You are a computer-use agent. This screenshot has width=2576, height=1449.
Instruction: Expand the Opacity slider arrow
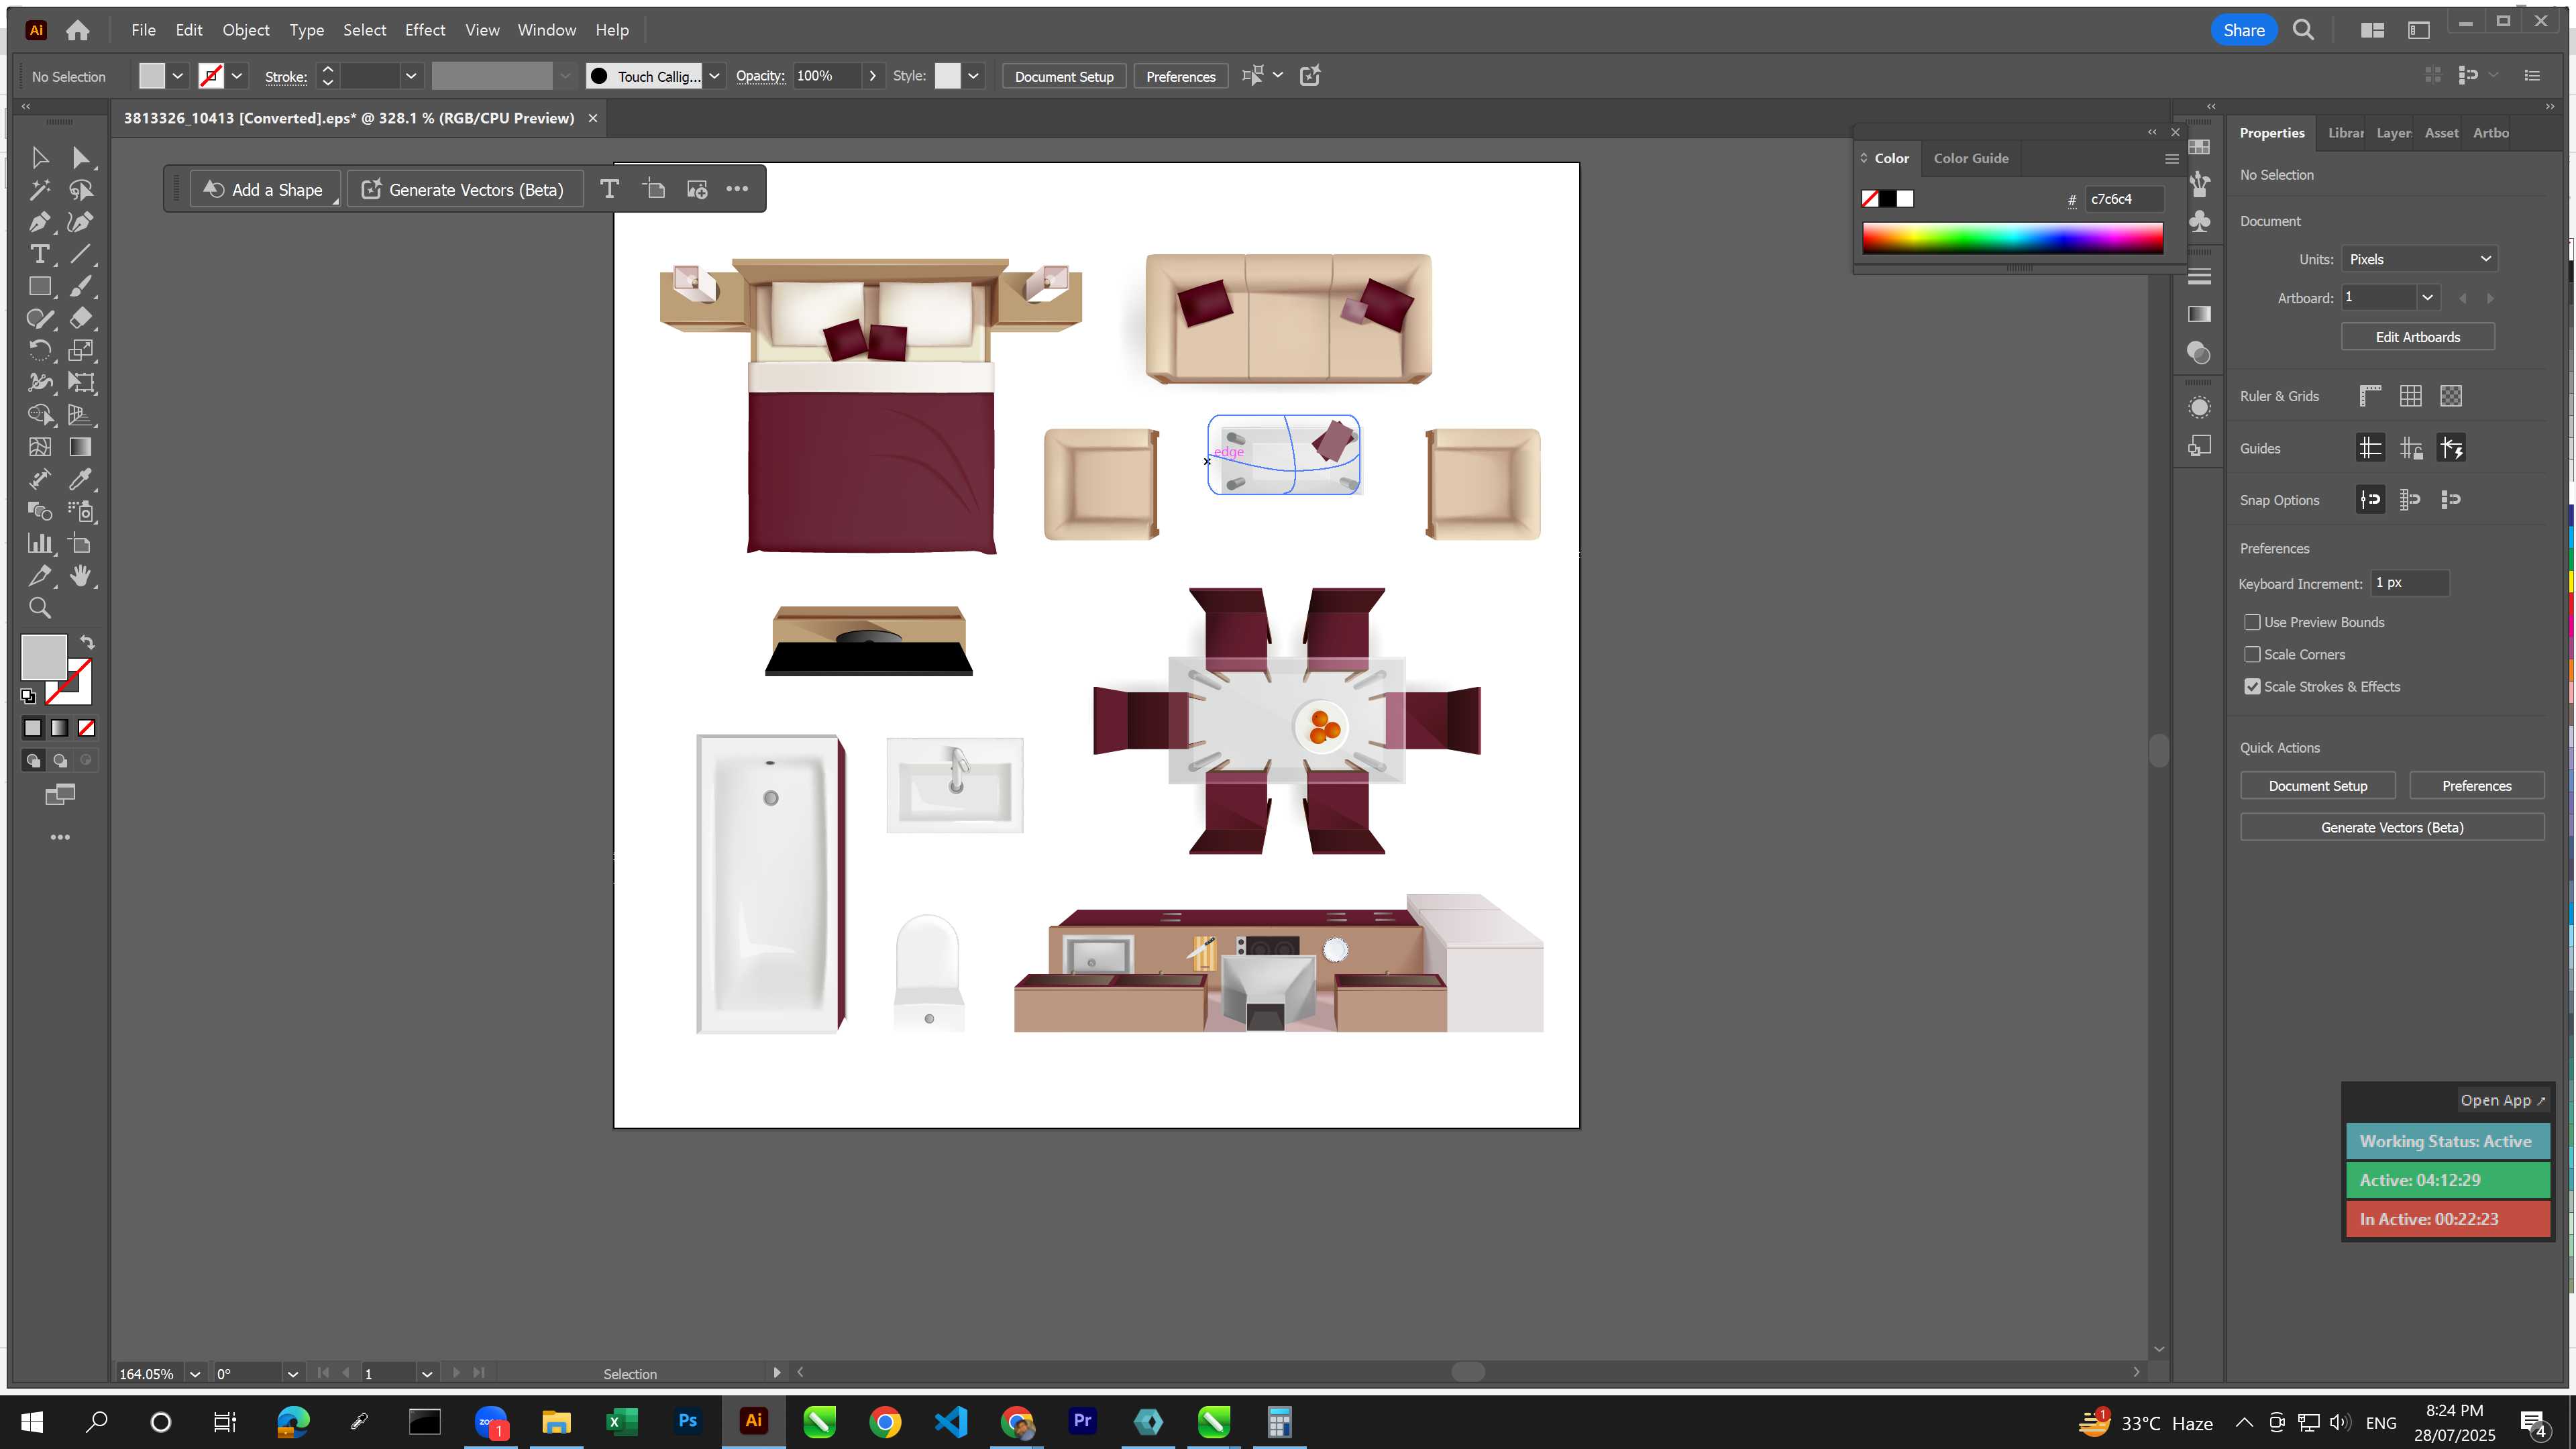coord(872,76)
